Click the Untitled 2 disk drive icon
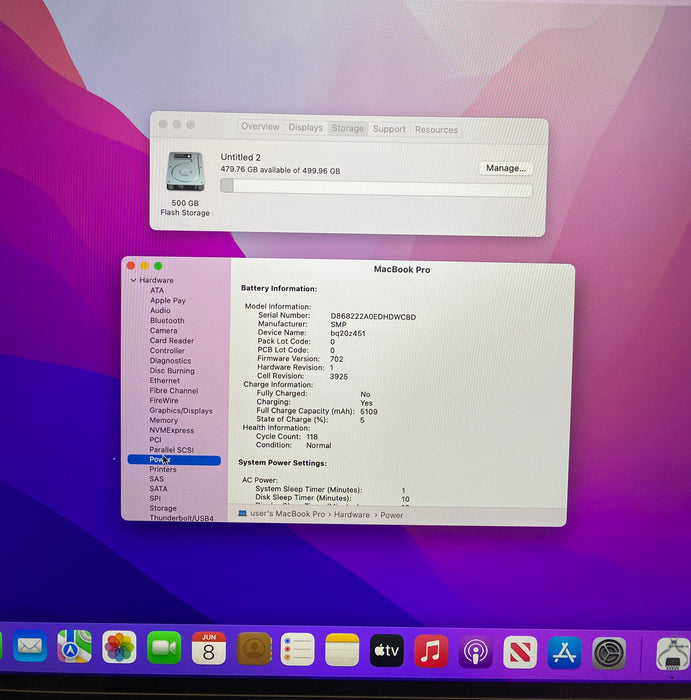 tap(185, 171)
